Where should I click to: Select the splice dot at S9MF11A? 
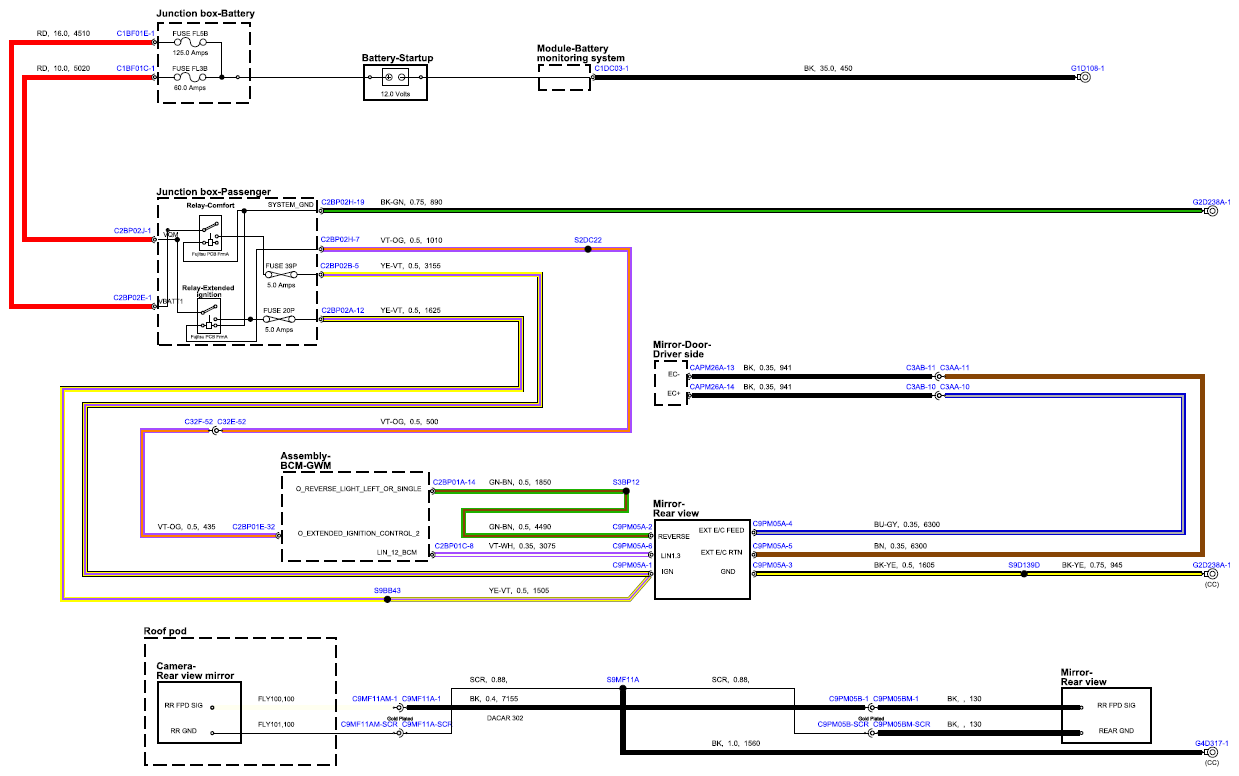coord(622,687)
